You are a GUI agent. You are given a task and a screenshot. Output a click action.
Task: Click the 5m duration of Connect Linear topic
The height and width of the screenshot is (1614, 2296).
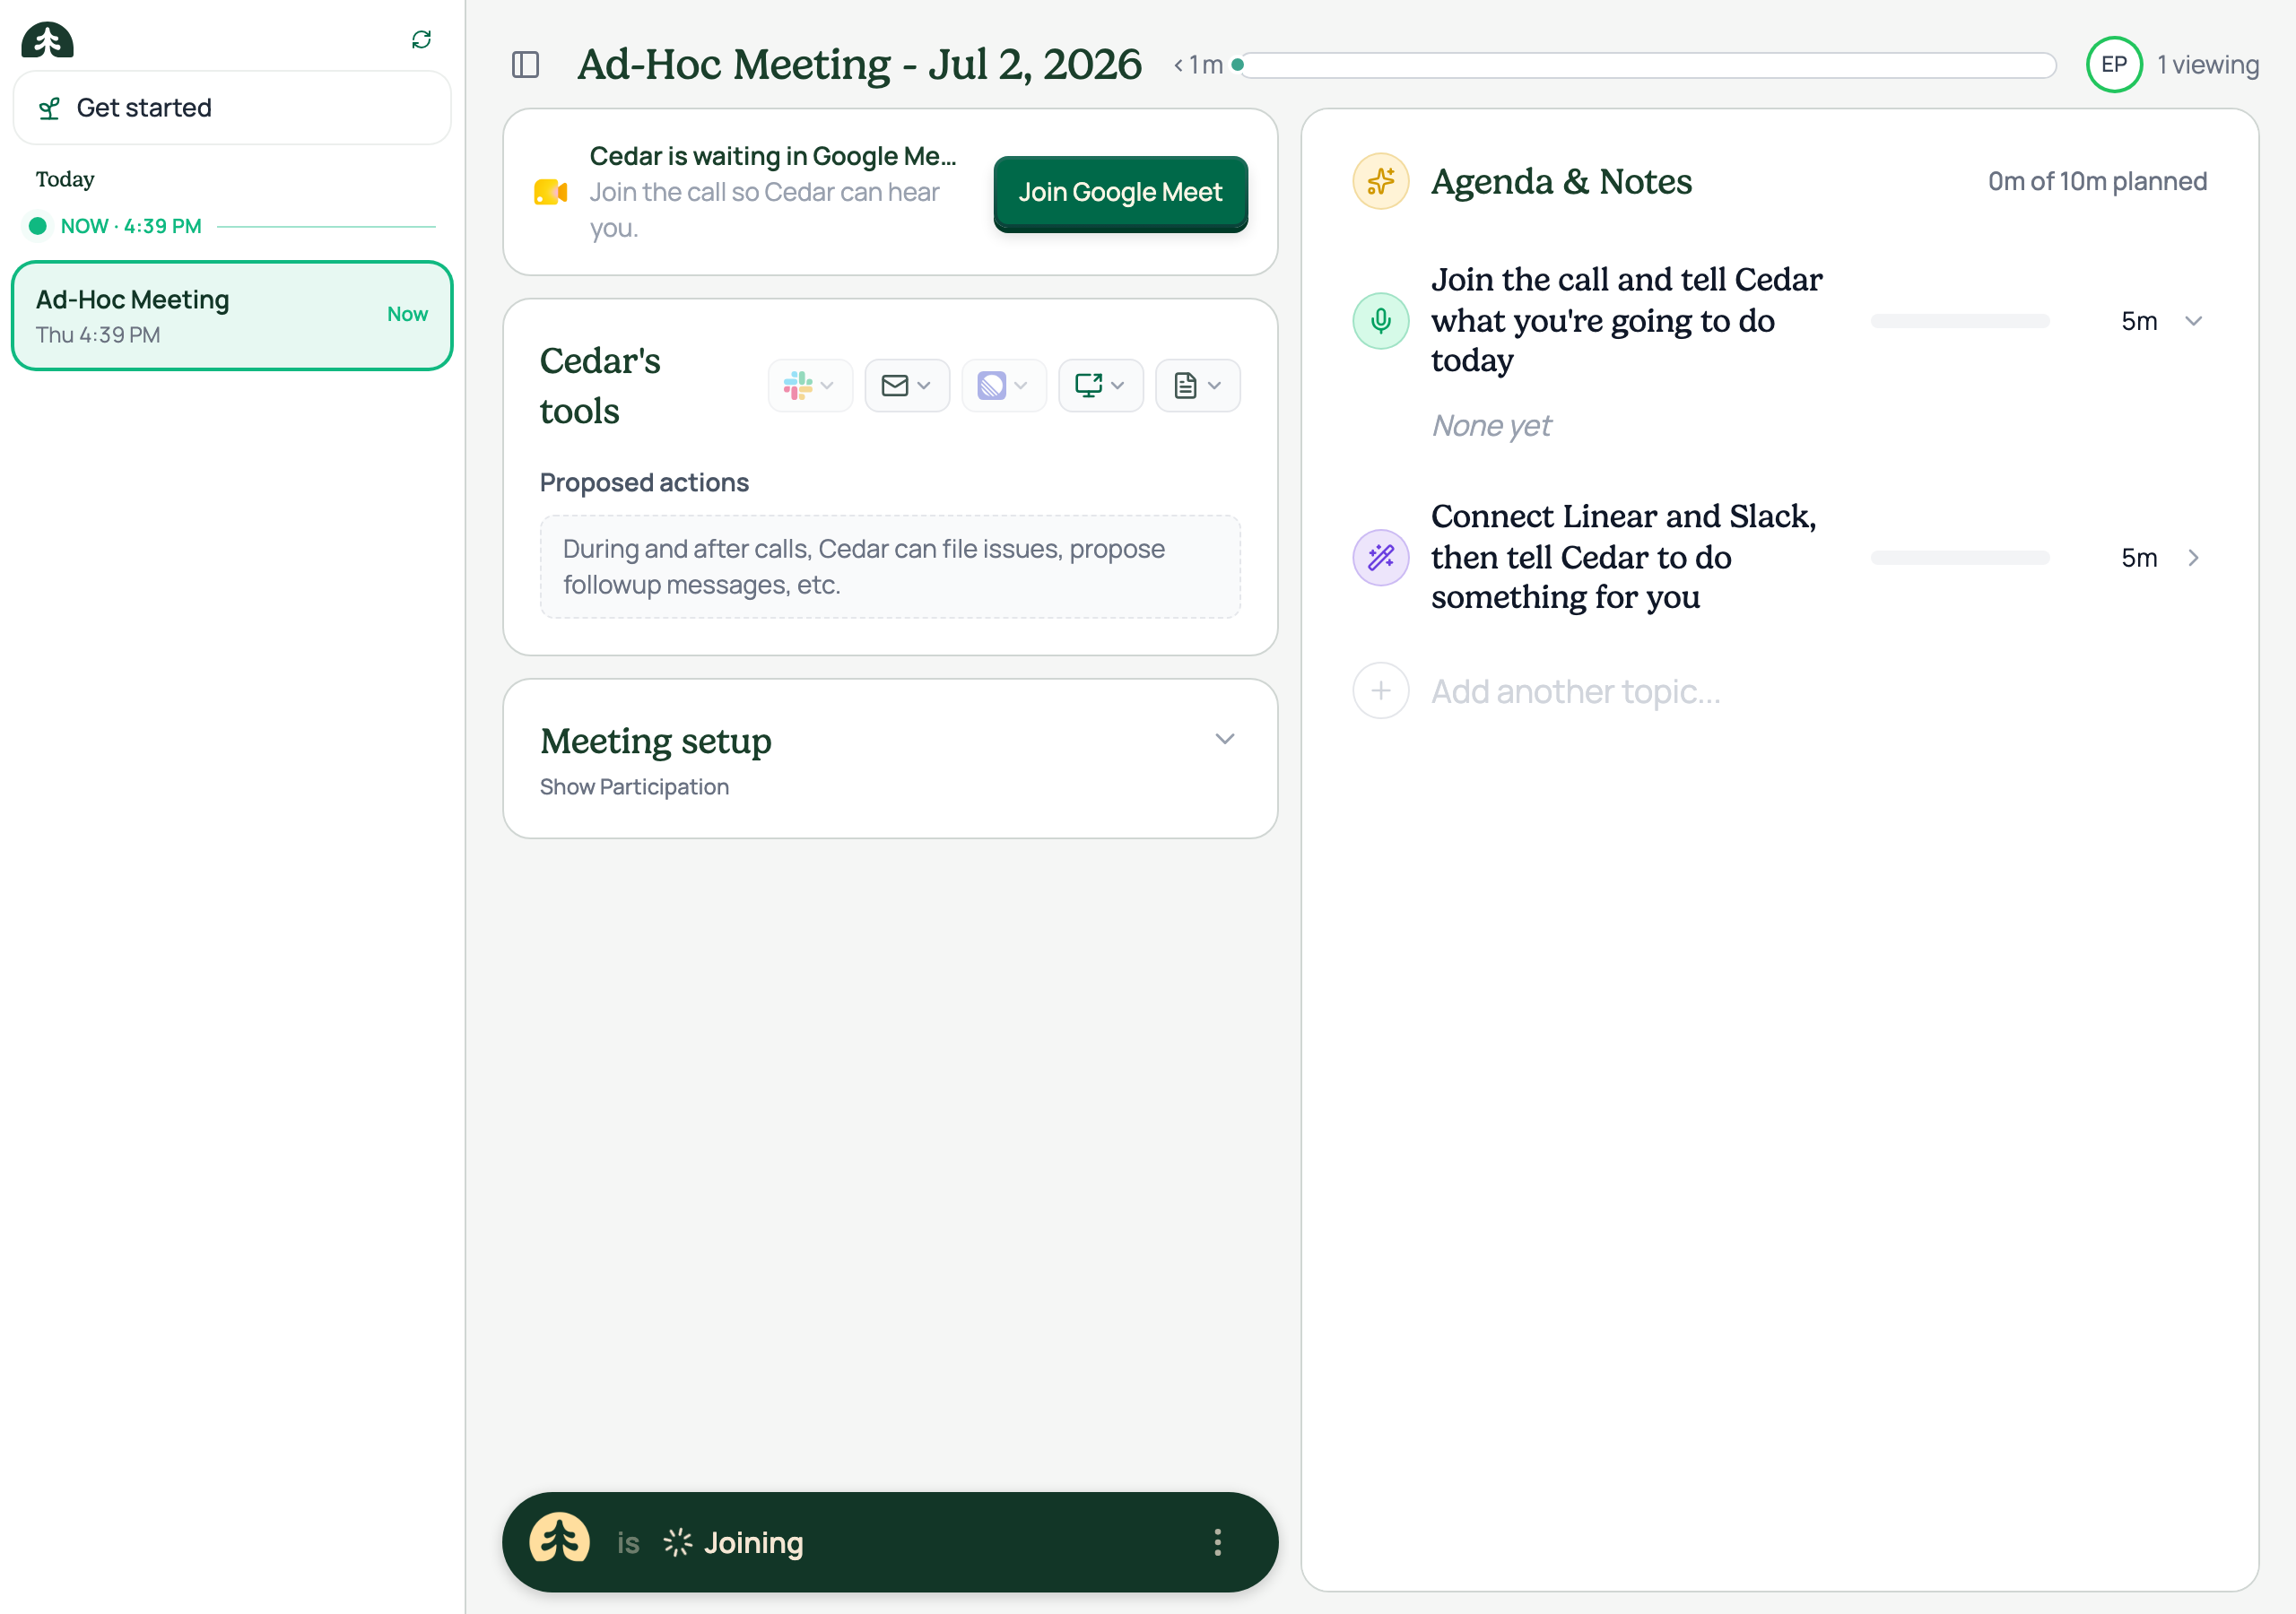click(2139, 558)
